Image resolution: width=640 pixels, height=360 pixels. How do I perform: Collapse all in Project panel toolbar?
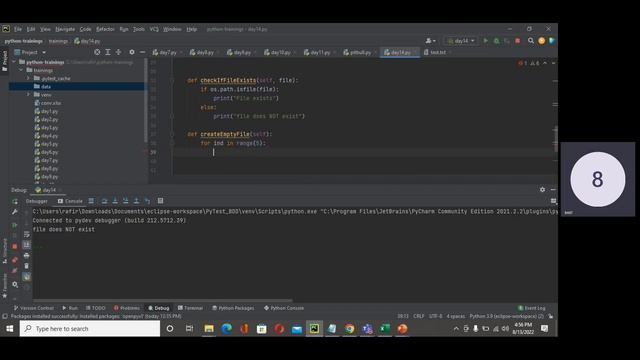click(118, 52)
